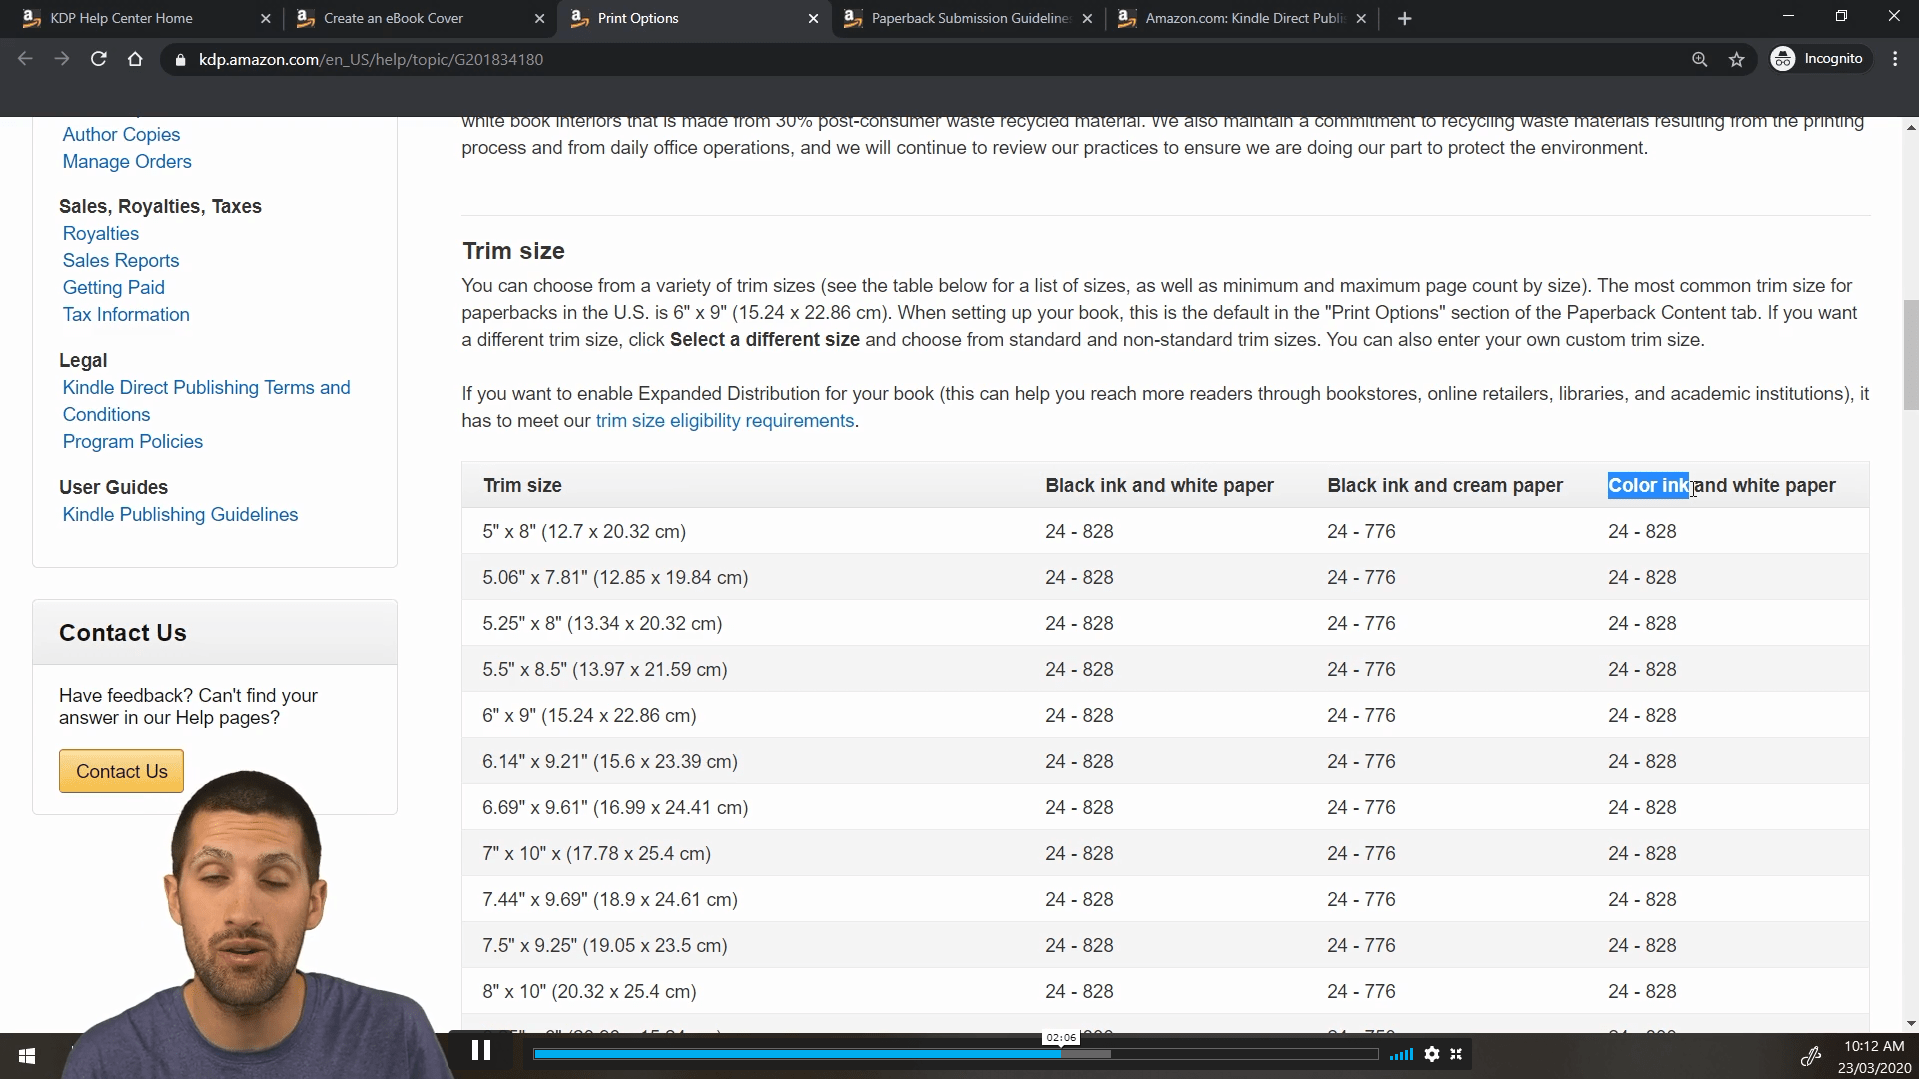
Task: Toggle fullscreen on the video player
Action: [x=1456, y=1054]
